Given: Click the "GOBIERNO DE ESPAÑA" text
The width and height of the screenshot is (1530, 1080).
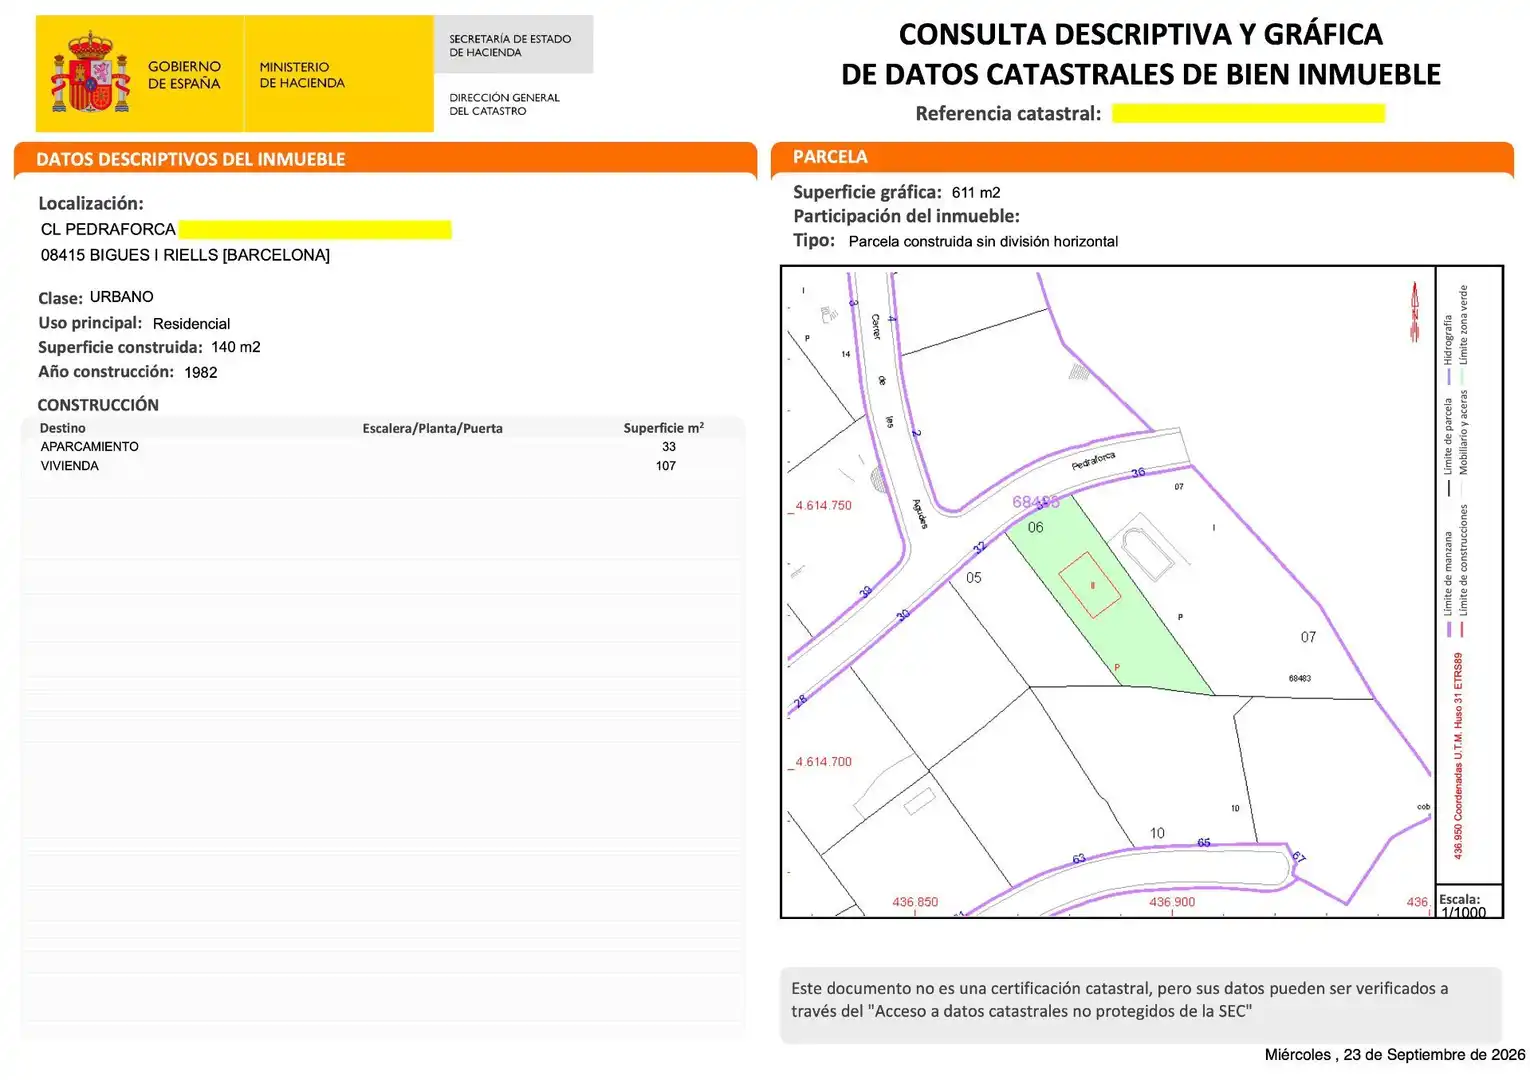Looking at the screenshot, I should (185, 75).
